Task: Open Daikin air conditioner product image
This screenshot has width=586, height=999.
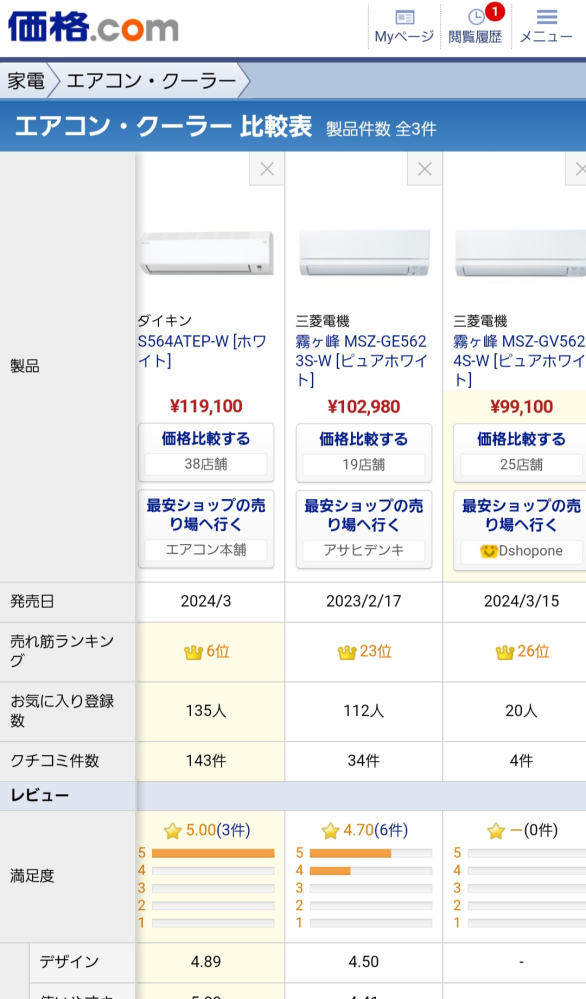Action: (206, 253)
